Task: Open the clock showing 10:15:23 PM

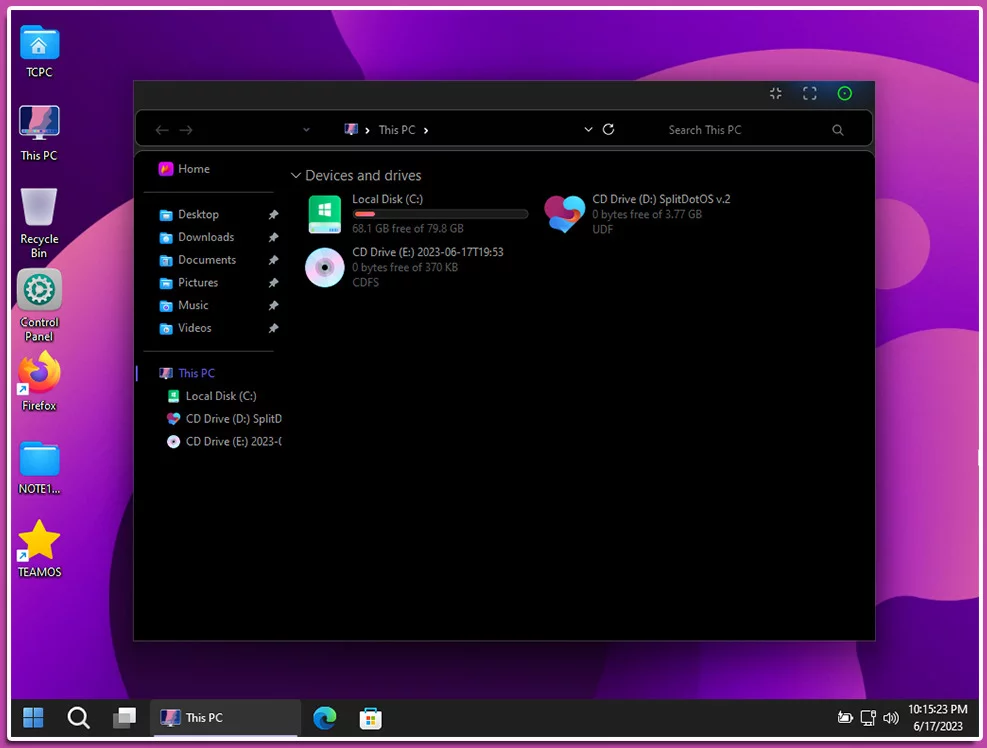Action: 937,717
